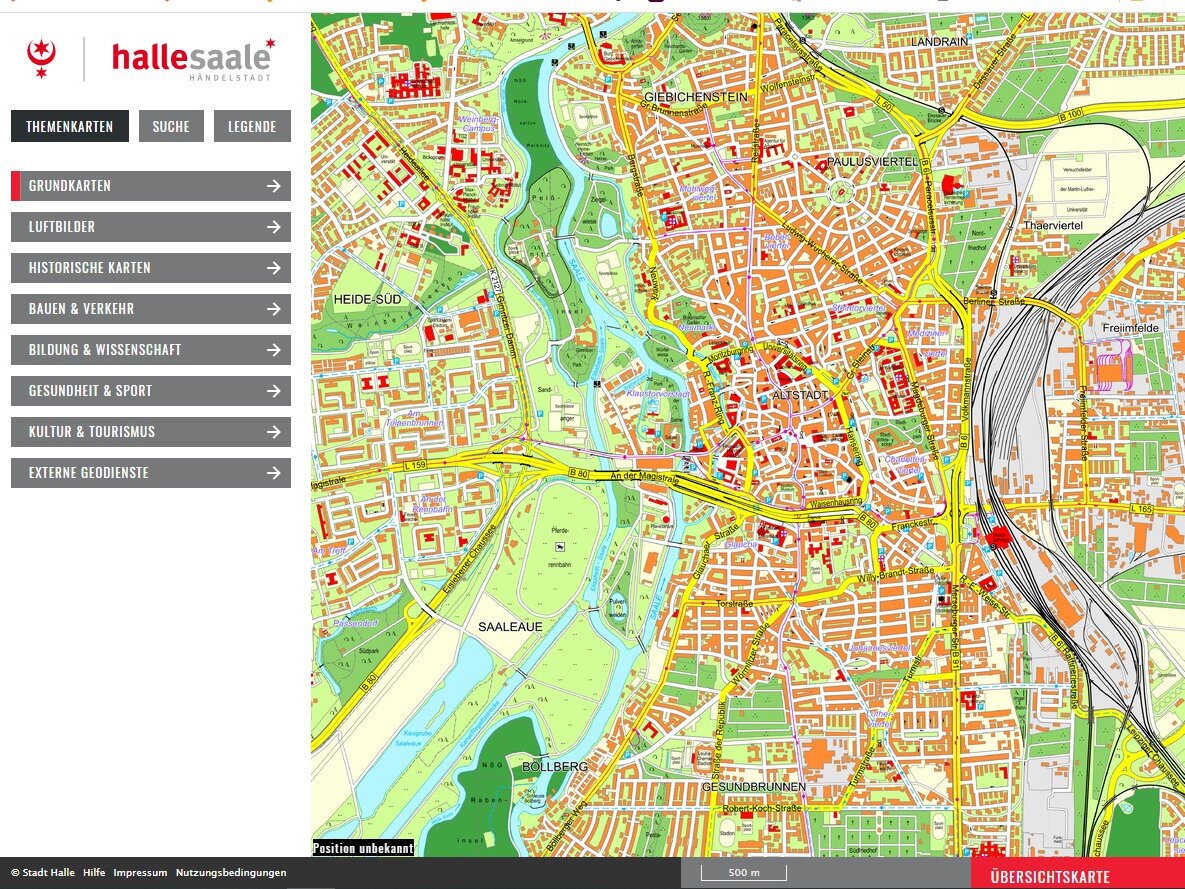Open the Hilfe link in footer
Viewport: 1185px width, 889px height.
tap(94, 873)
